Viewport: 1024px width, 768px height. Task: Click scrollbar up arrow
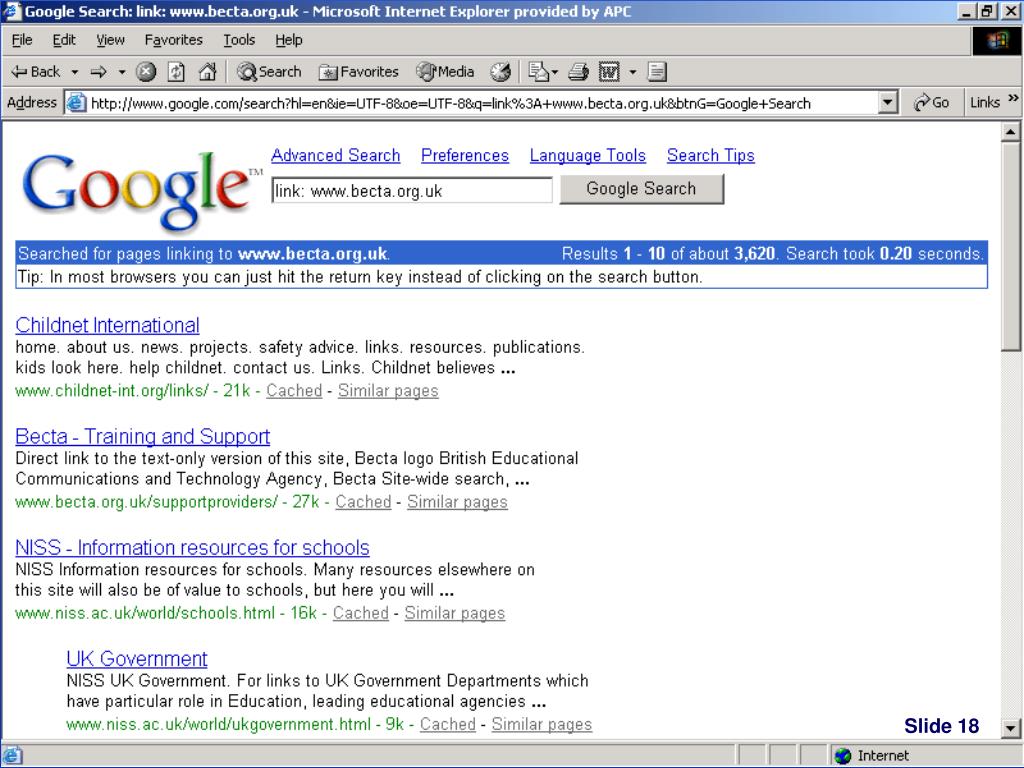tap(1010, 131)
